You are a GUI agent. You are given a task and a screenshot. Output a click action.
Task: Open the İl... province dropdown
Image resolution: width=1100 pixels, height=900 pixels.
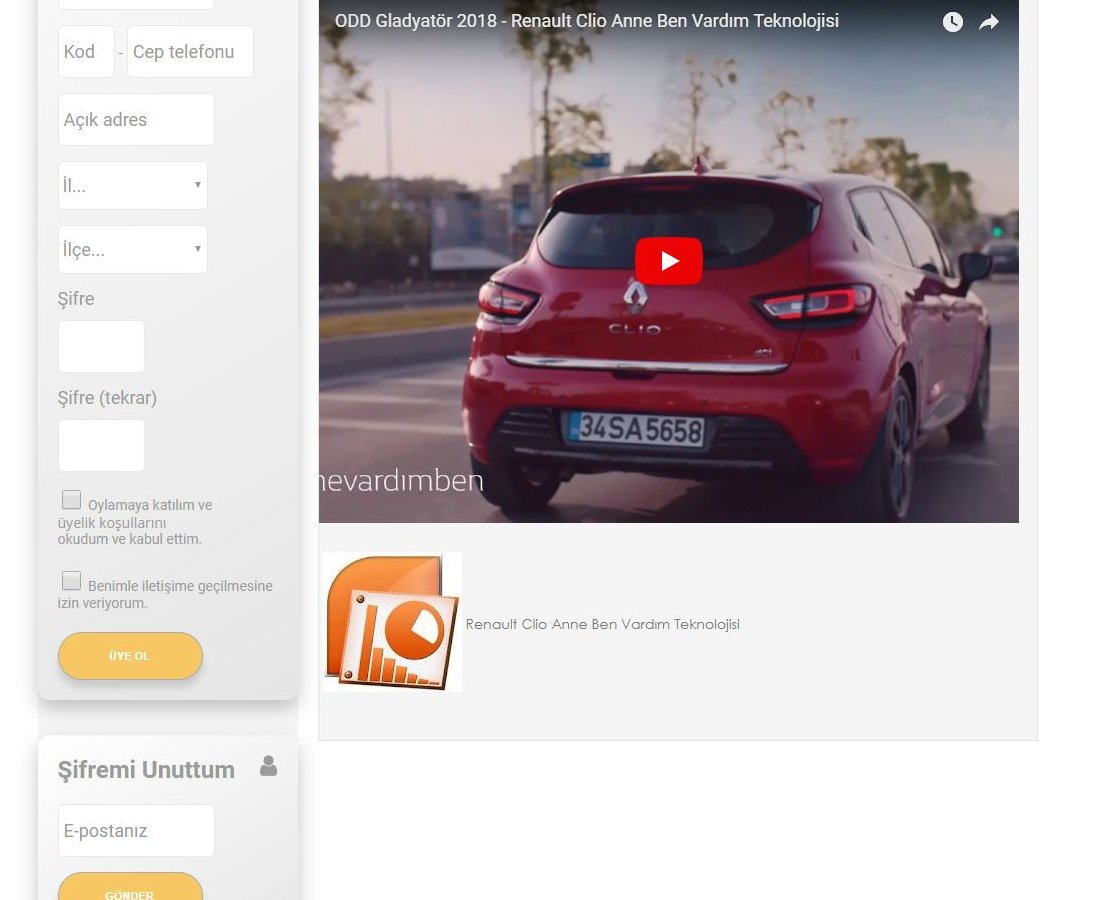133,185
